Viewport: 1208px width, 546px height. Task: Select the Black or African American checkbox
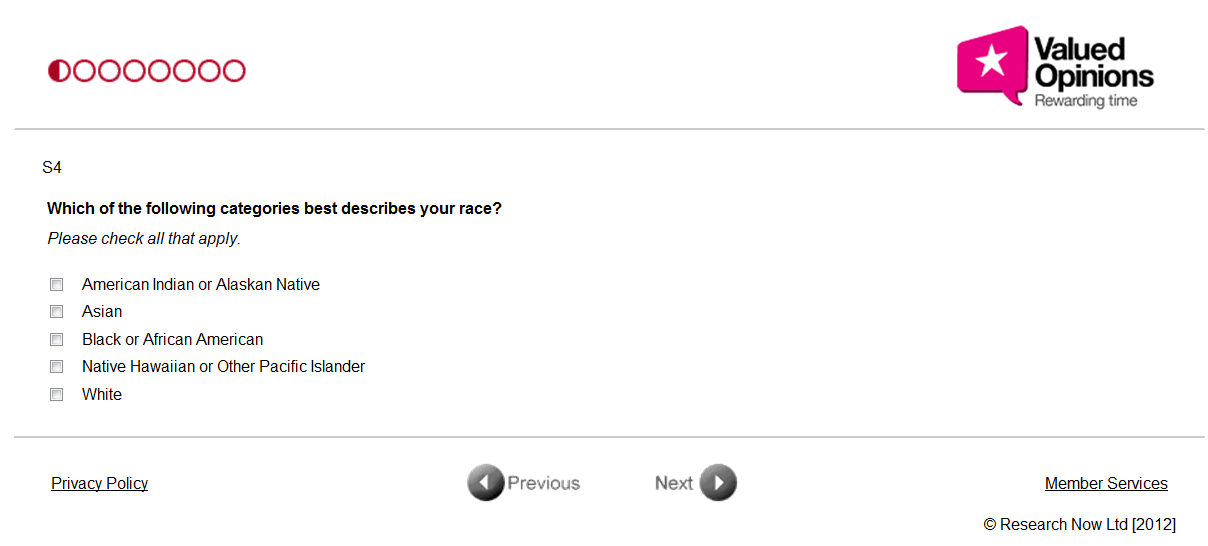click(x=57, y=340)
